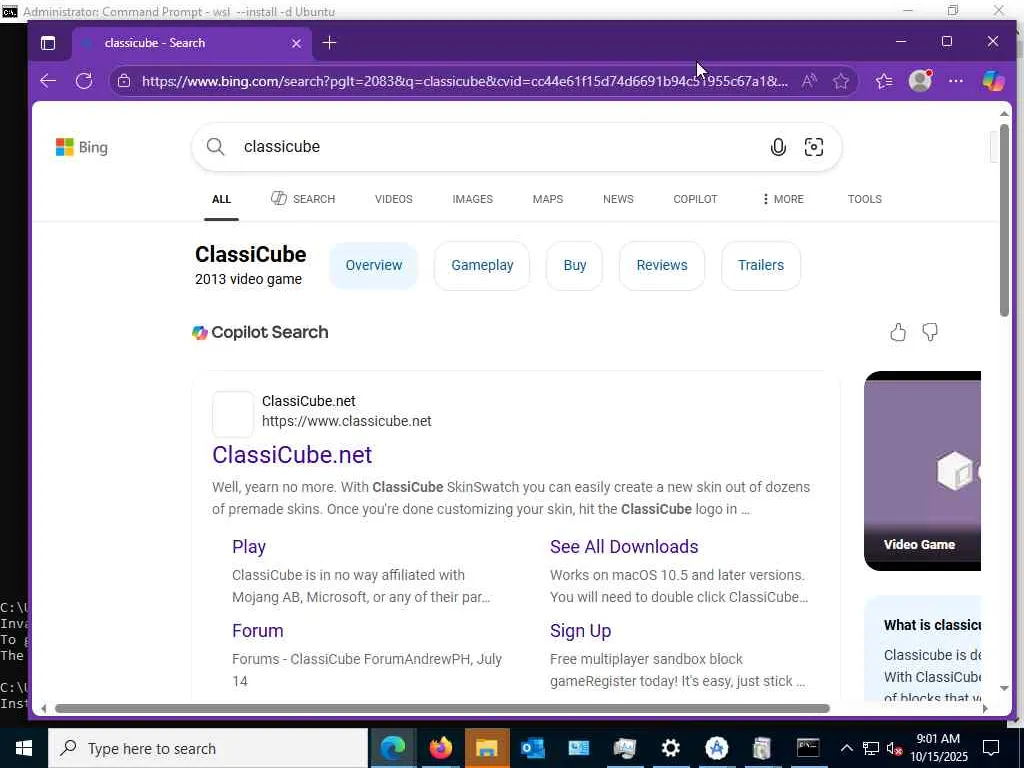Like the Copilot Search result thumbs up
The width and height of the screenshot is (1024, 768).
[898, 332]
